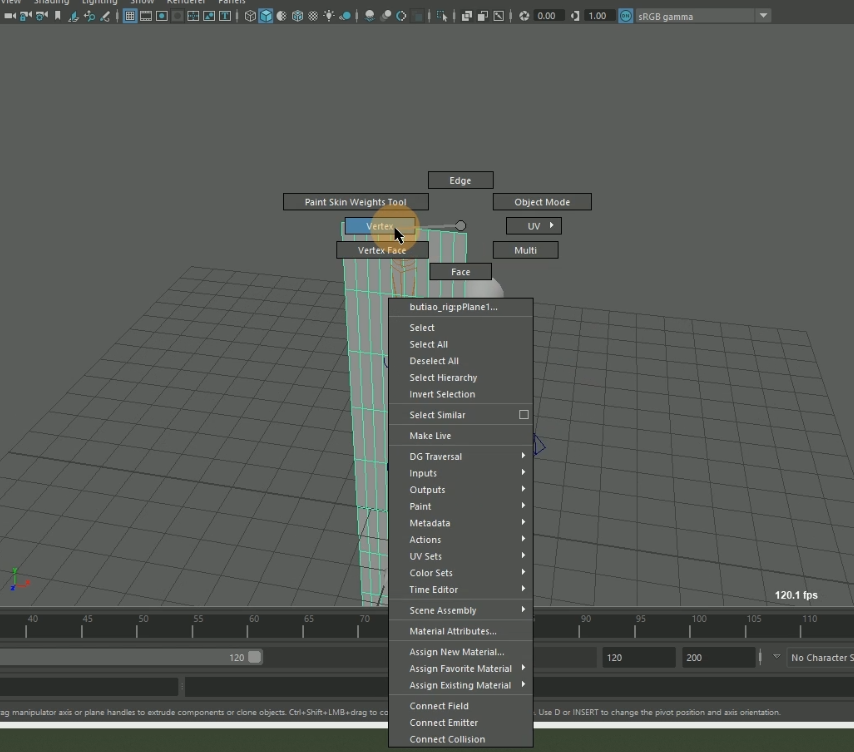The image size is (854, 752).
Task: Open the sRGB gamma dropdown
Action: point(763,16)
